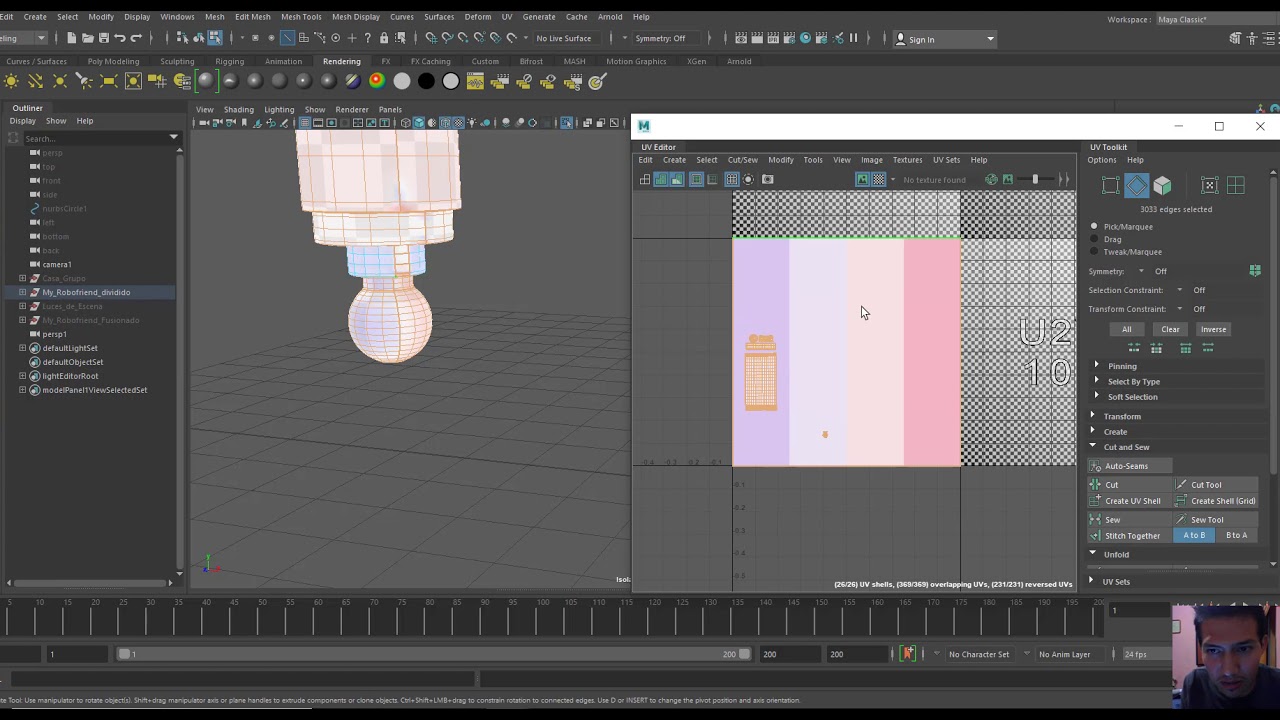The image size is (1280, 720).
Task: Click the Save scene icon
Action: [x=104, y=38]
